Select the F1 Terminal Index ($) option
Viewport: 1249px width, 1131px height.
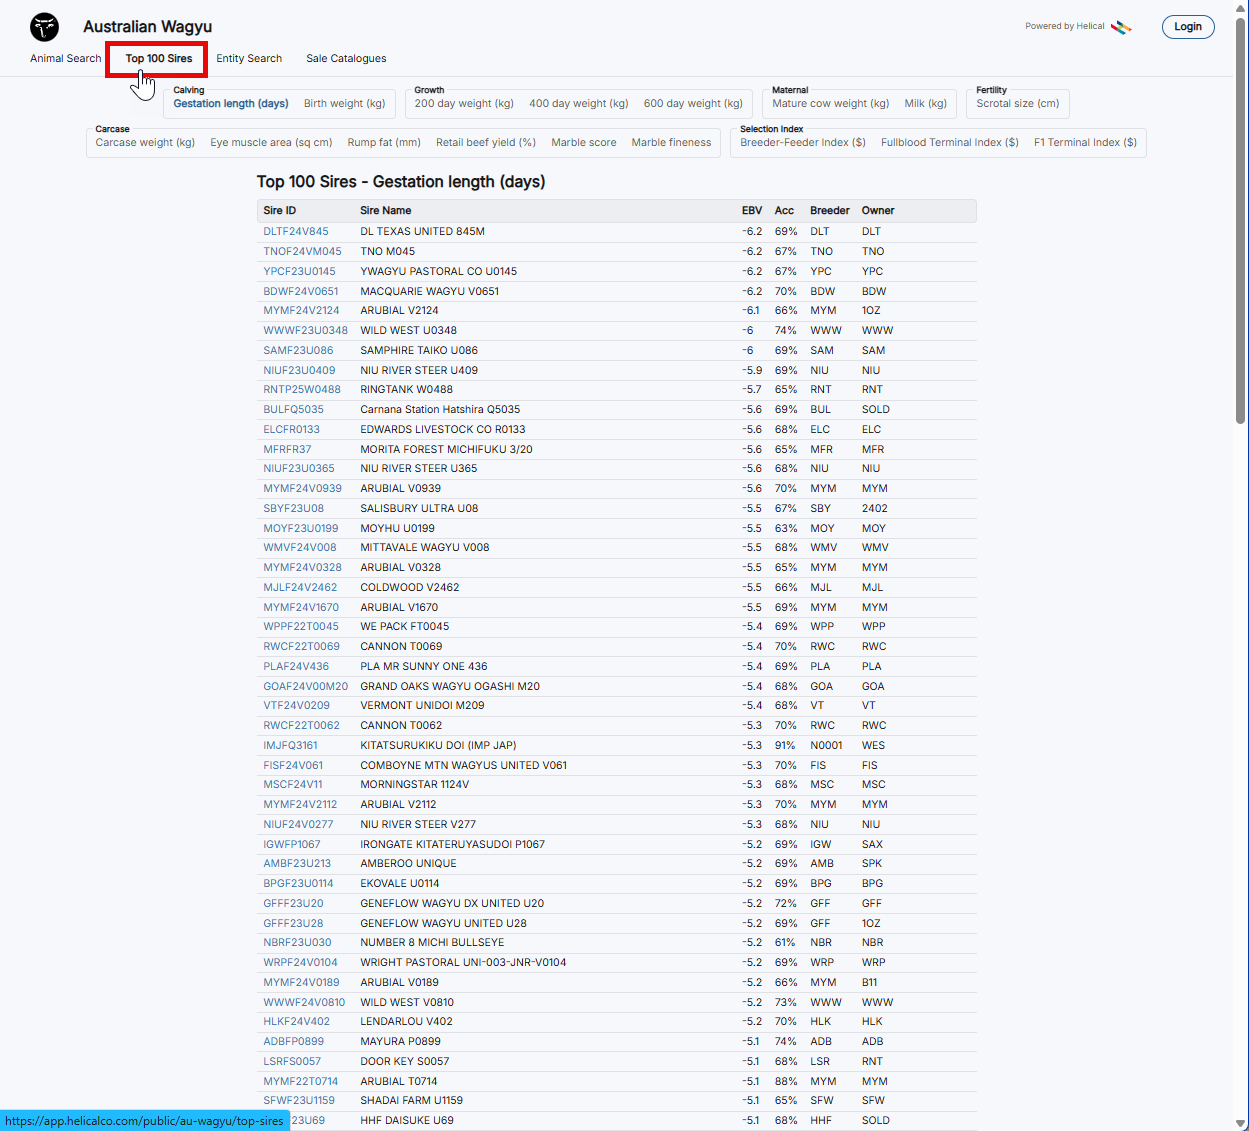click(1085, 143)
